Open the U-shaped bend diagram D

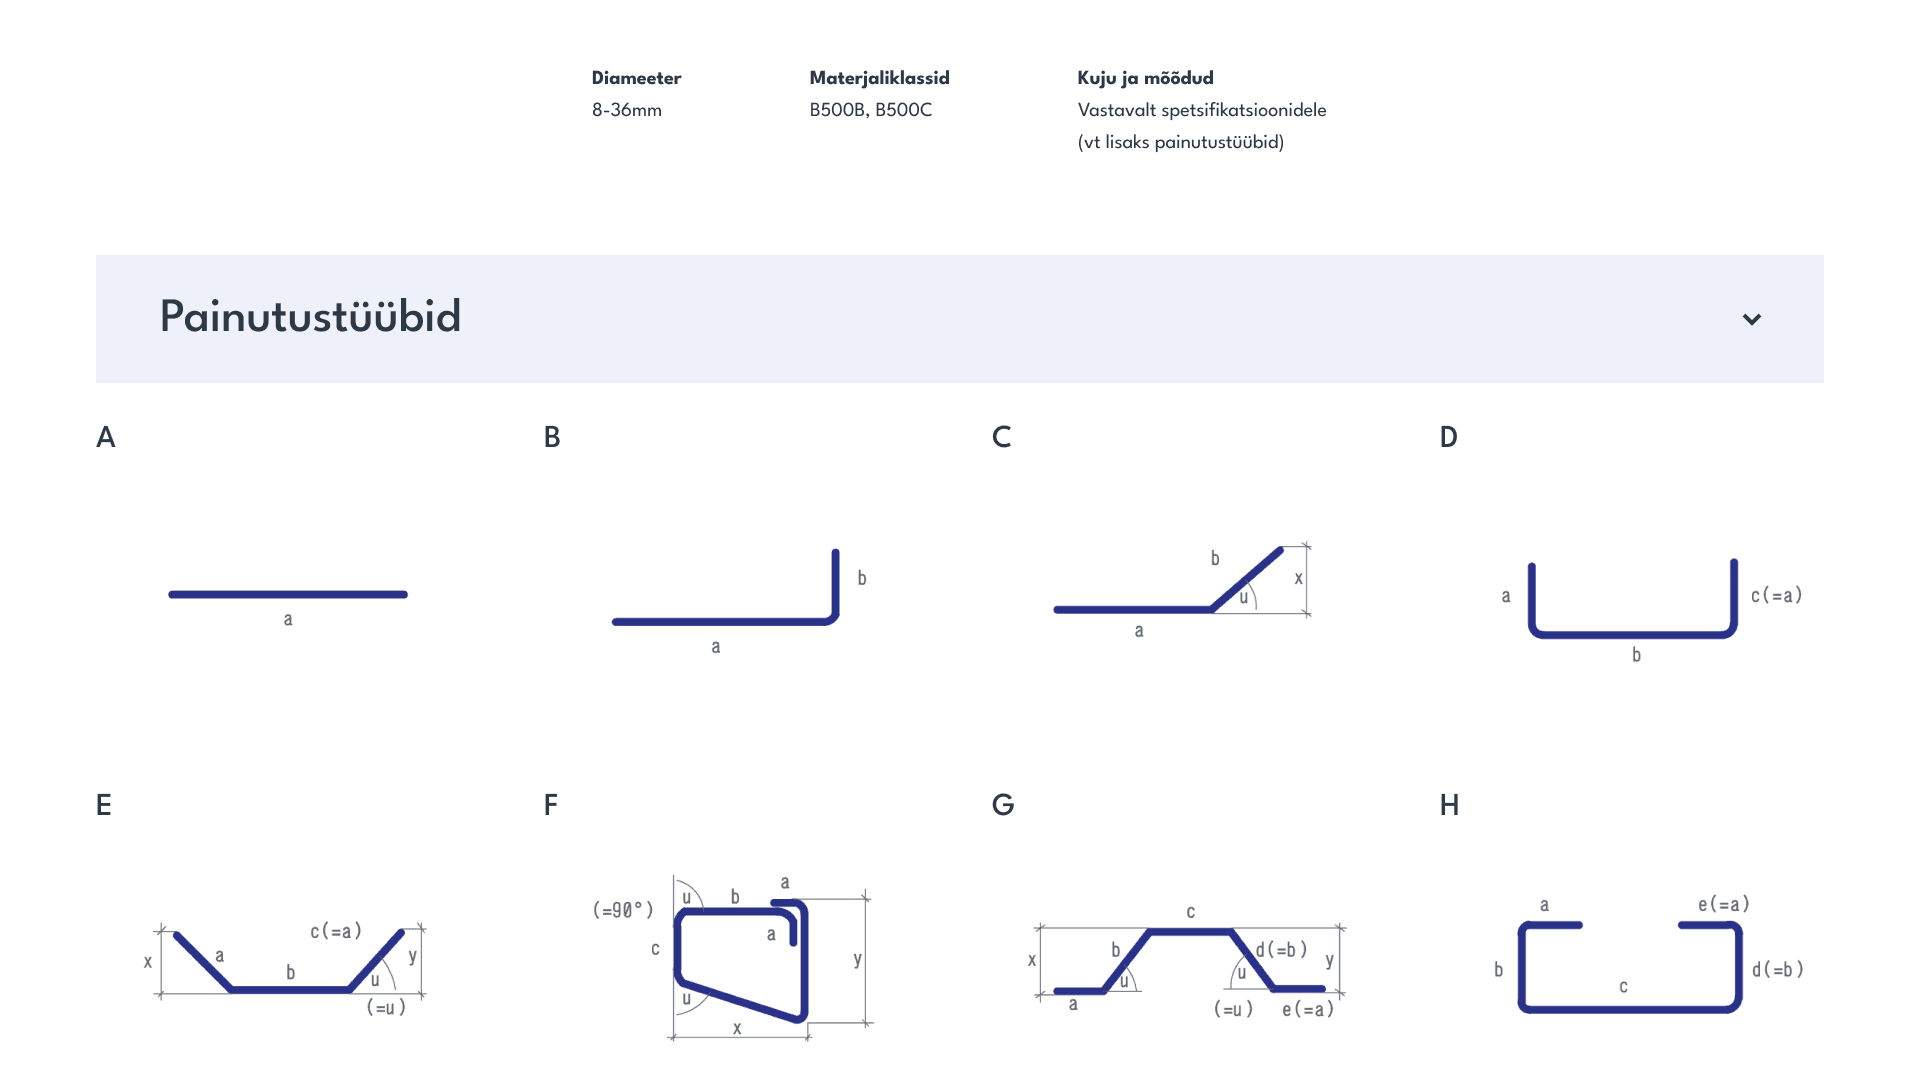point(1652,611)
